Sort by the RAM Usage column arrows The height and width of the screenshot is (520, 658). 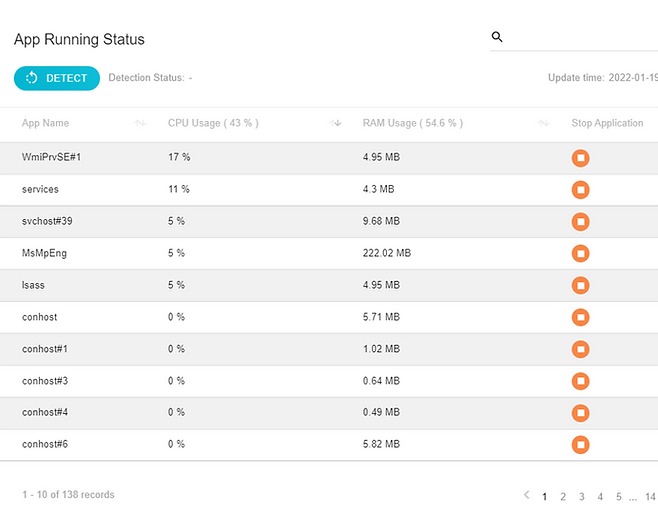point(543,123)
